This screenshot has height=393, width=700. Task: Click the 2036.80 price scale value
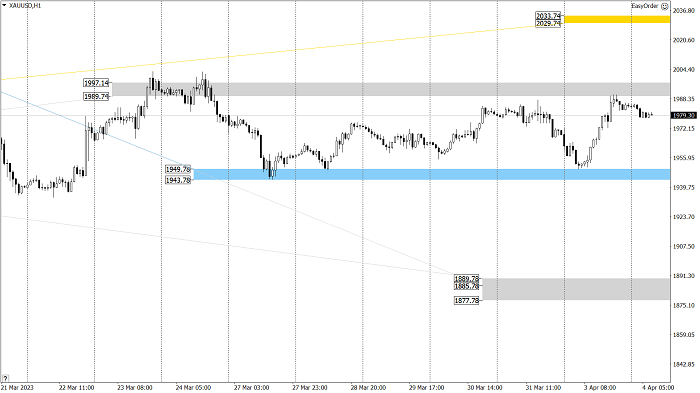tap(684, 10)
